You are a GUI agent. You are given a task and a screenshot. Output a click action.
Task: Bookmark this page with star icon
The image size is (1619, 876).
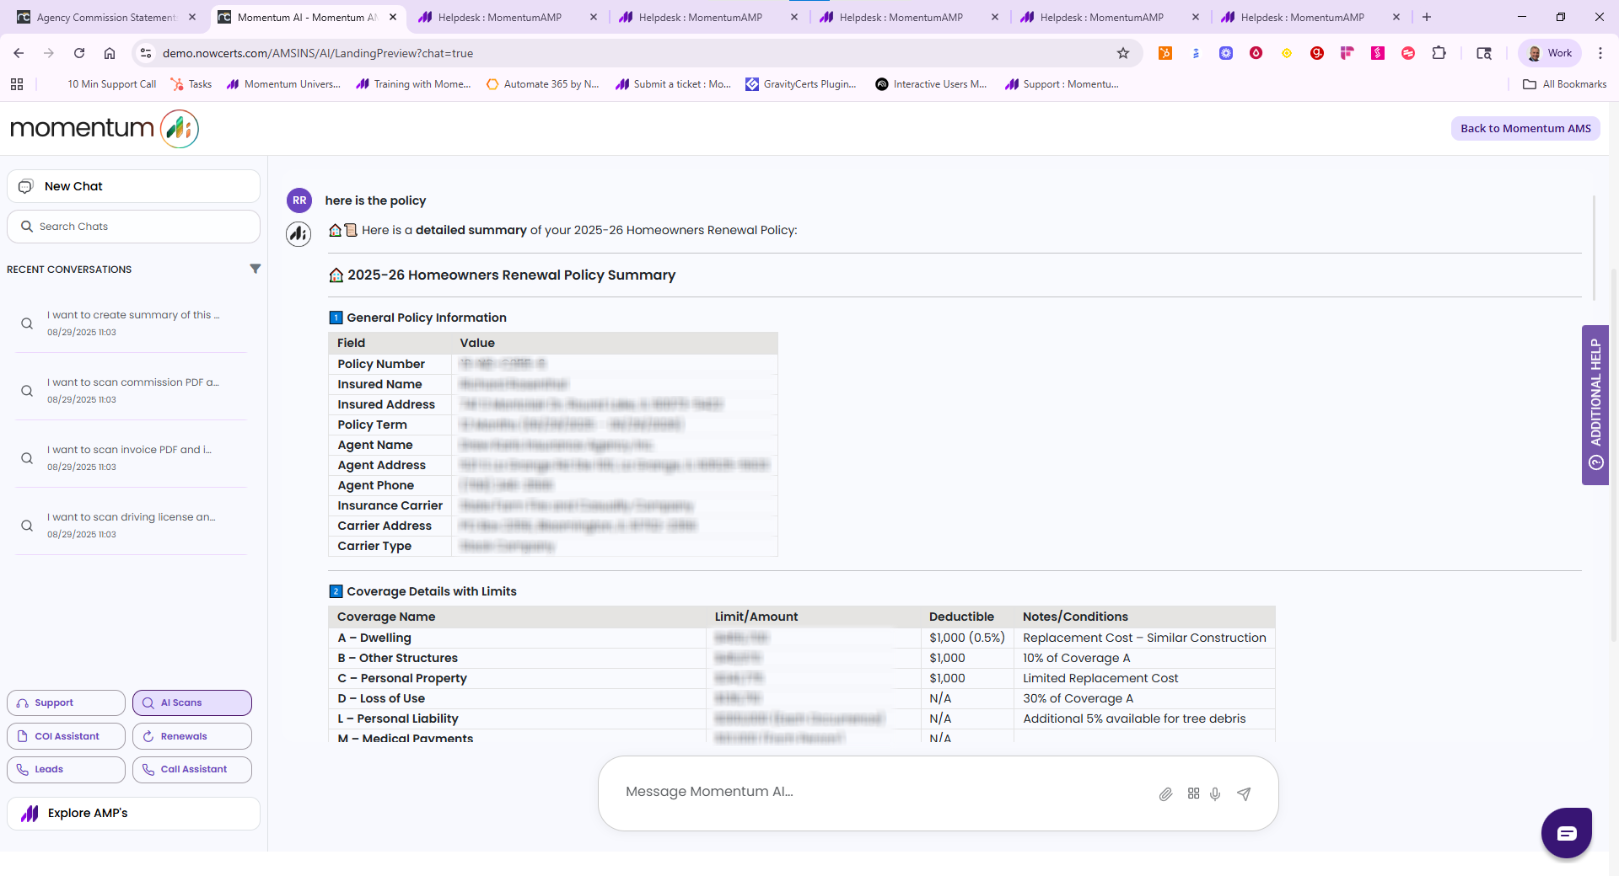[x=1123, y=53]
